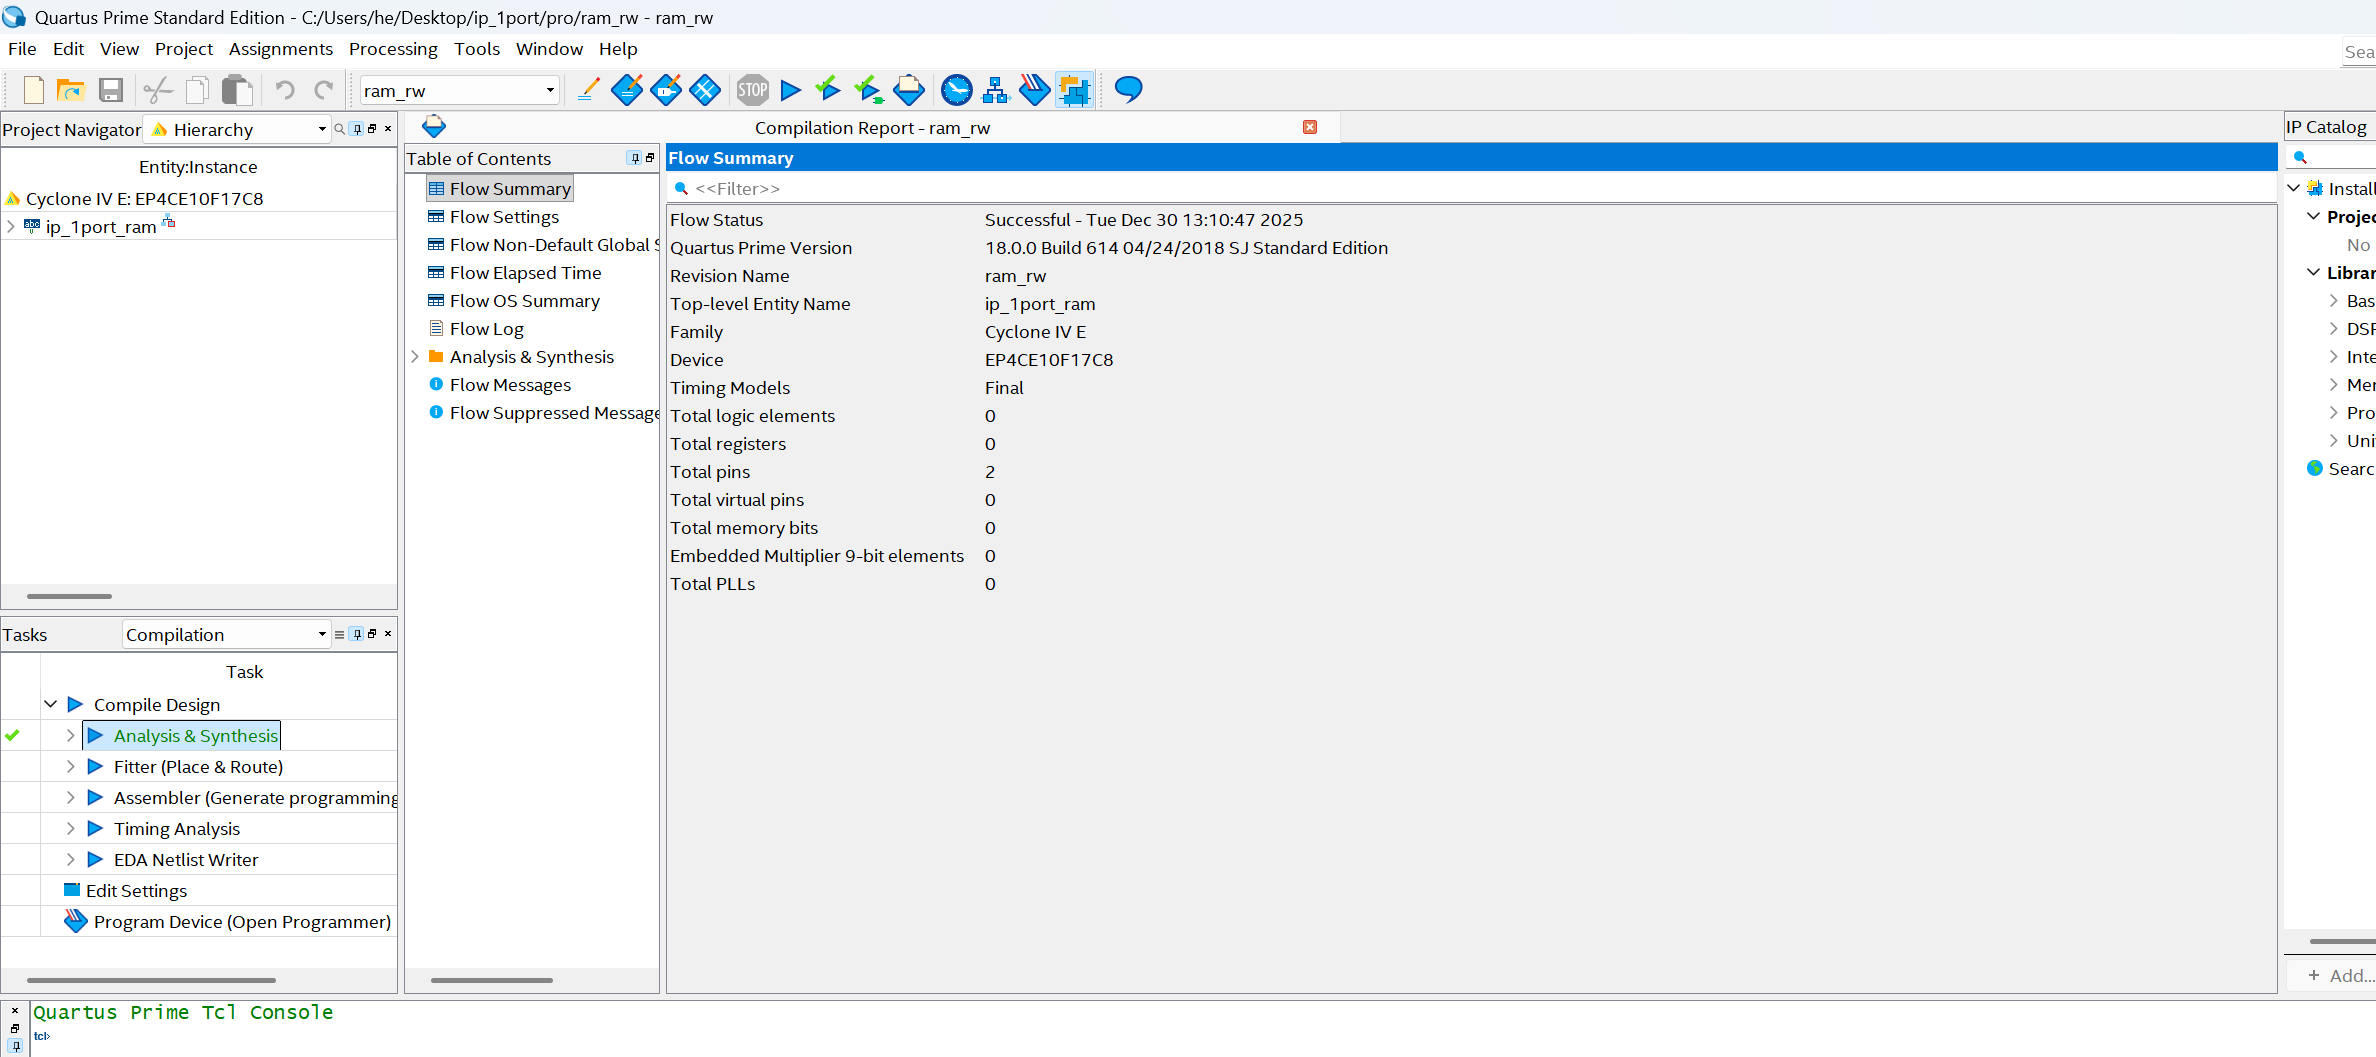Start Analysis & Synthesis toolbar icon
Viewport: 2376px width, 1057px height.
coord(828,90)
